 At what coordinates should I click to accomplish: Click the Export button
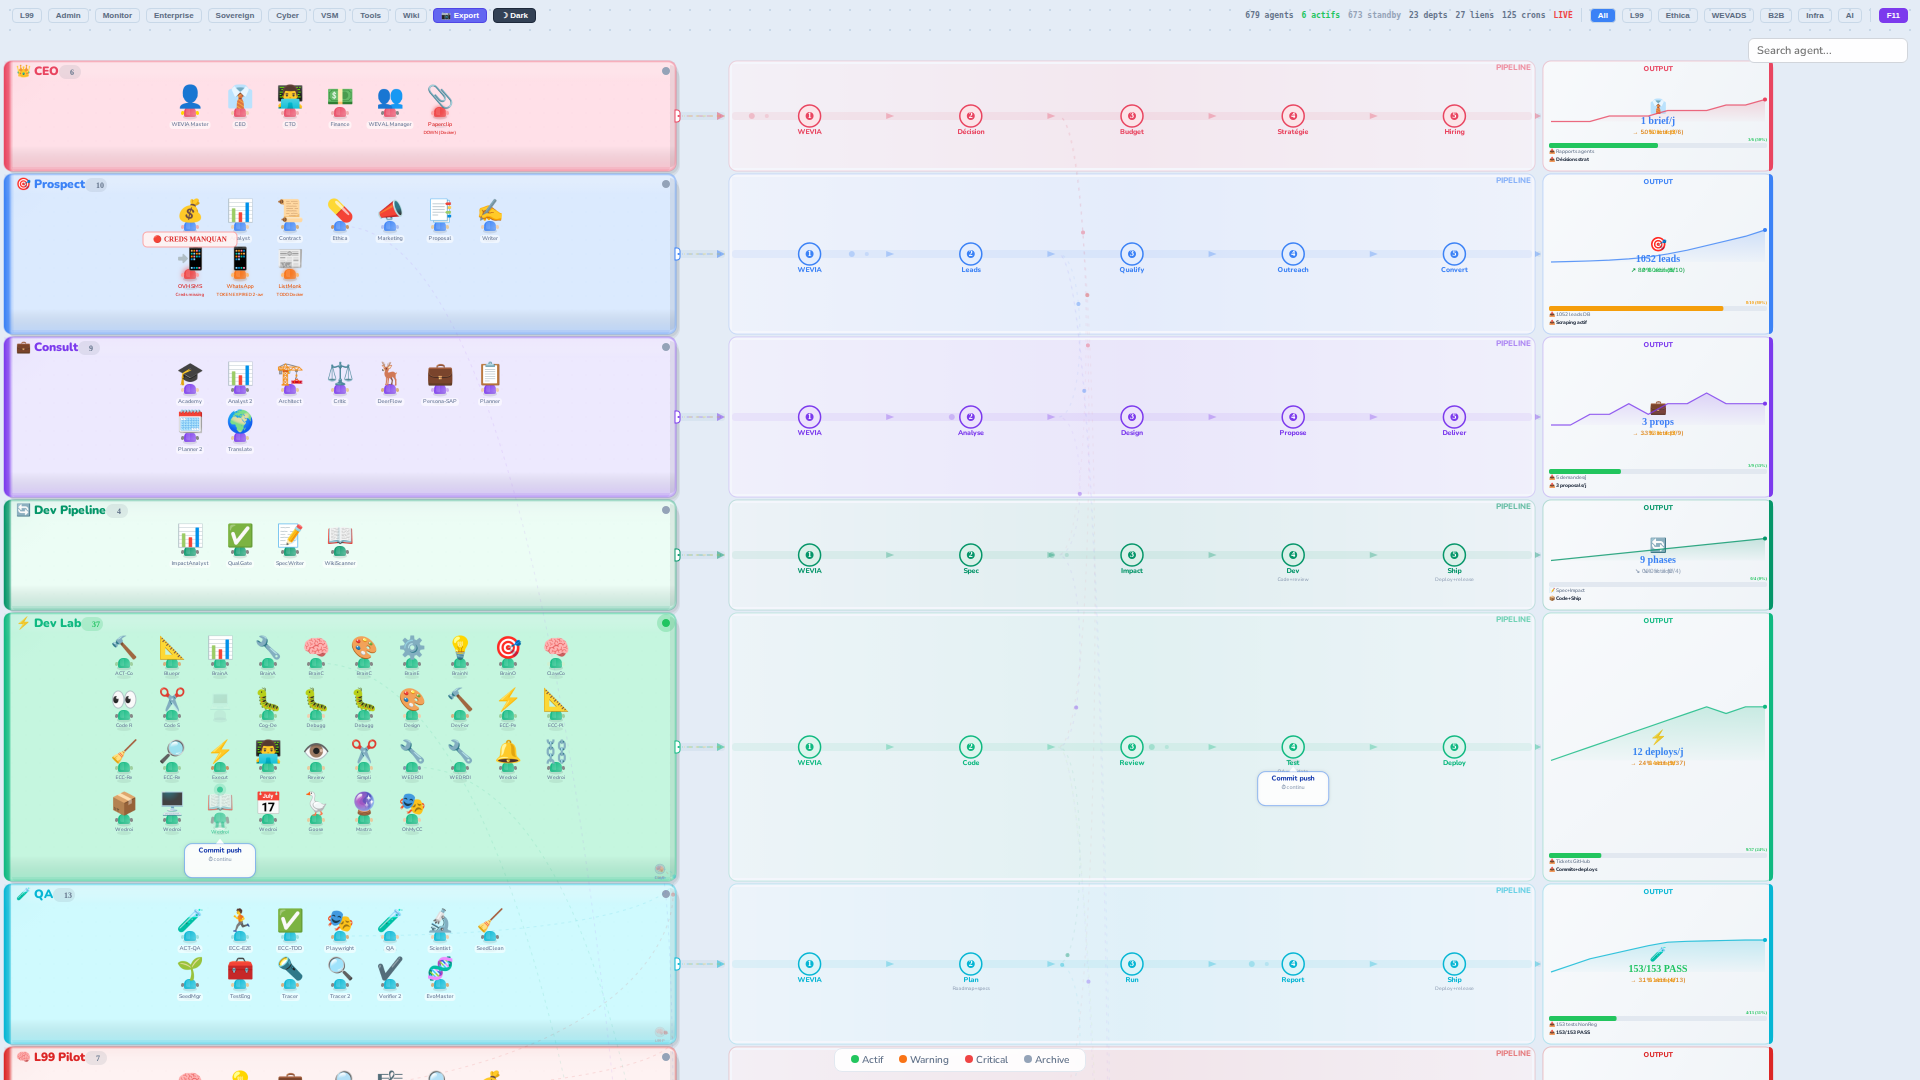[460, 15]
